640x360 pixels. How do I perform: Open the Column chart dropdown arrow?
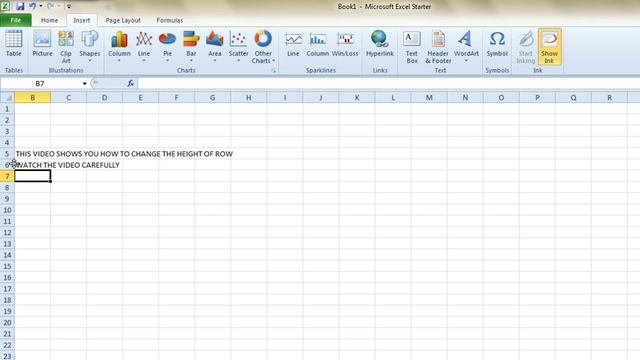pos(119,61)
